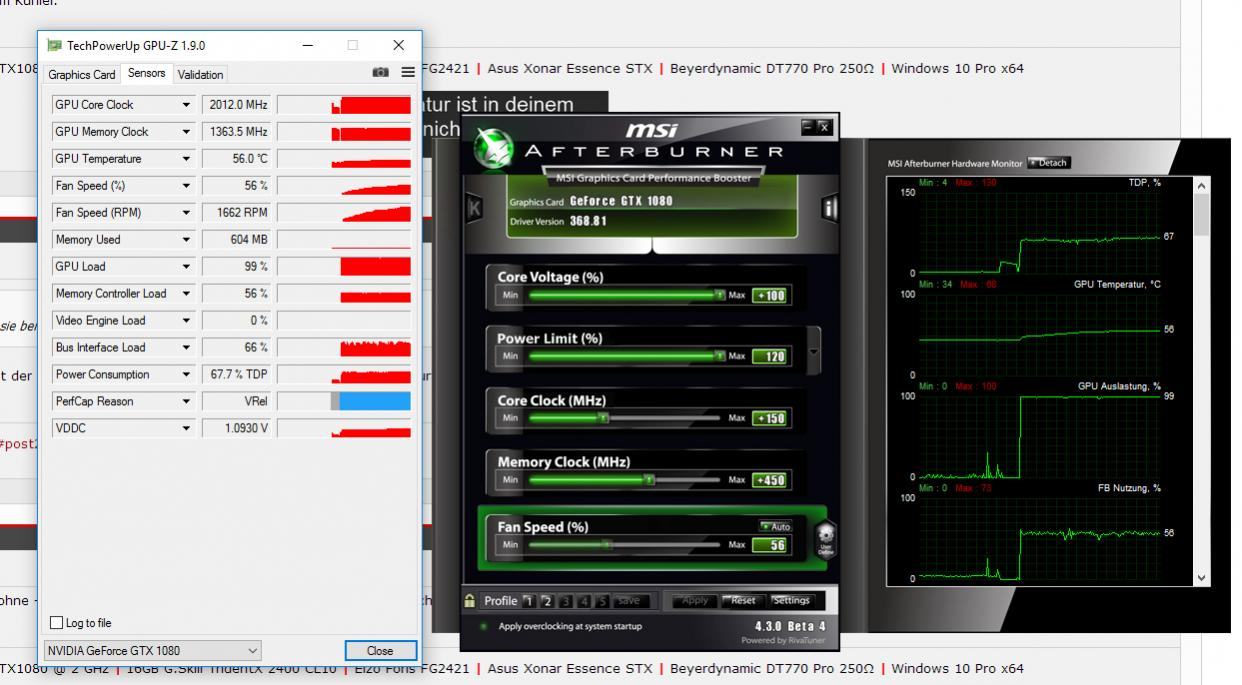Expand the Power Limit arrow expander
This screenshot has width=1242, height=685.
pos(813,352)
